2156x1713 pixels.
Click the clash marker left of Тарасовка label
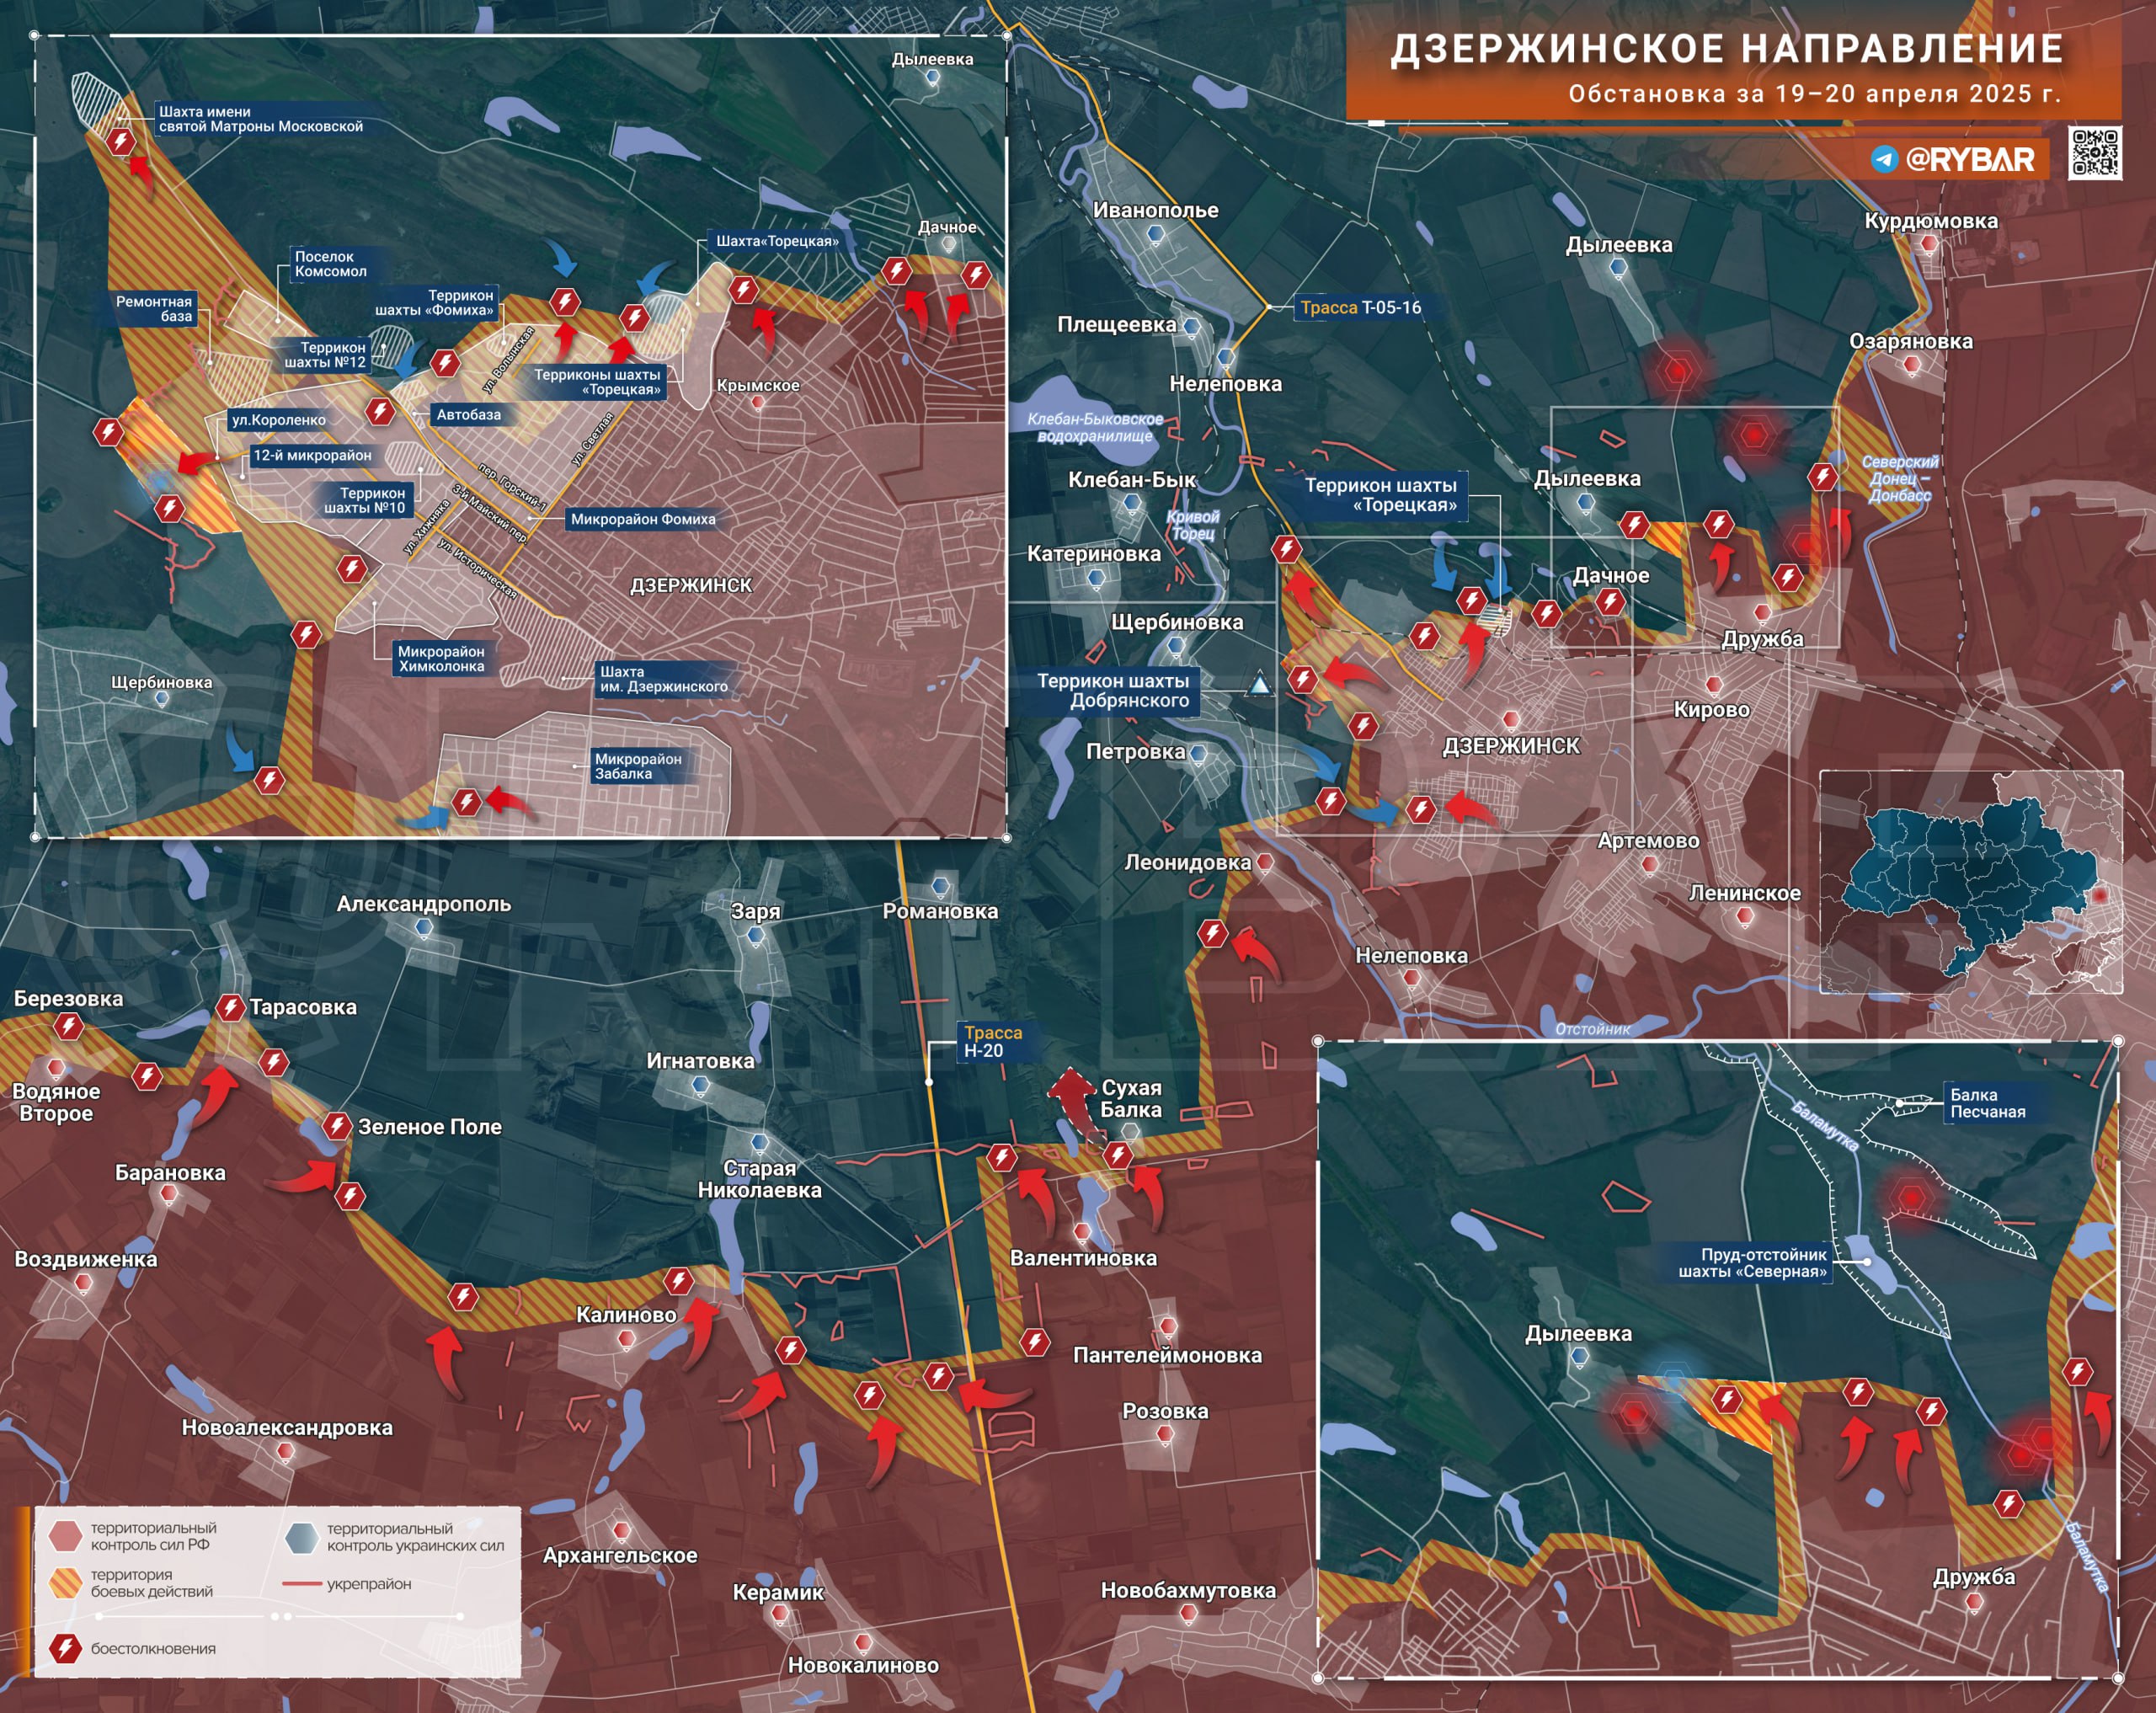coord(231,1007)
